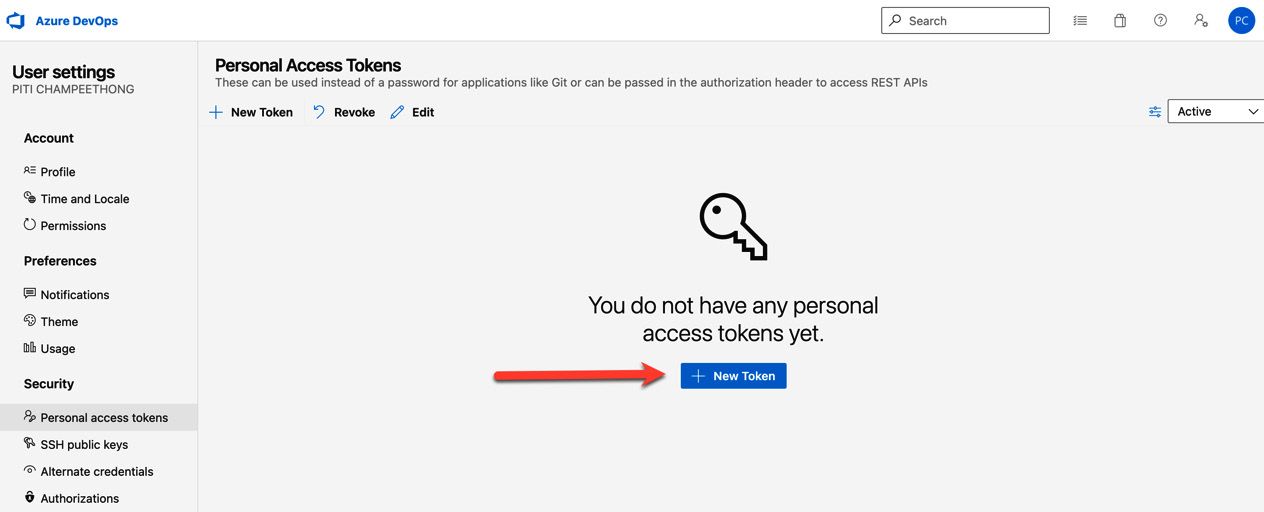Screen dimensions: 1264x512
Task: Click the User settings sidebar title
Action: click(x=63, y=72)
